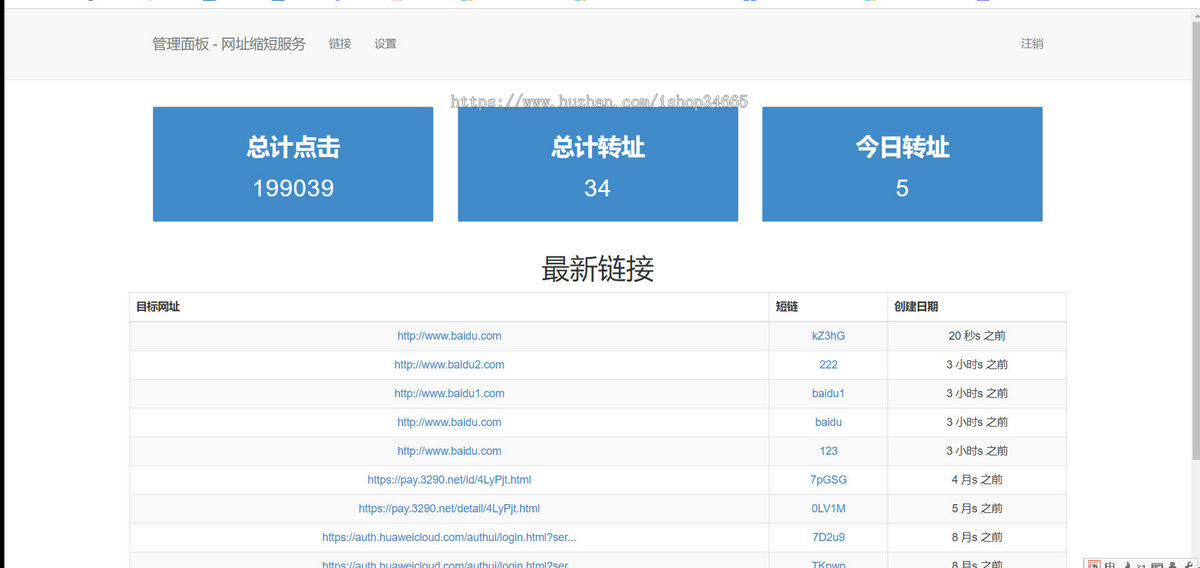Open huaweicloud login link in the 7D2u9 row
This screenshot has height=568, width=1200.
coord(449,538)
